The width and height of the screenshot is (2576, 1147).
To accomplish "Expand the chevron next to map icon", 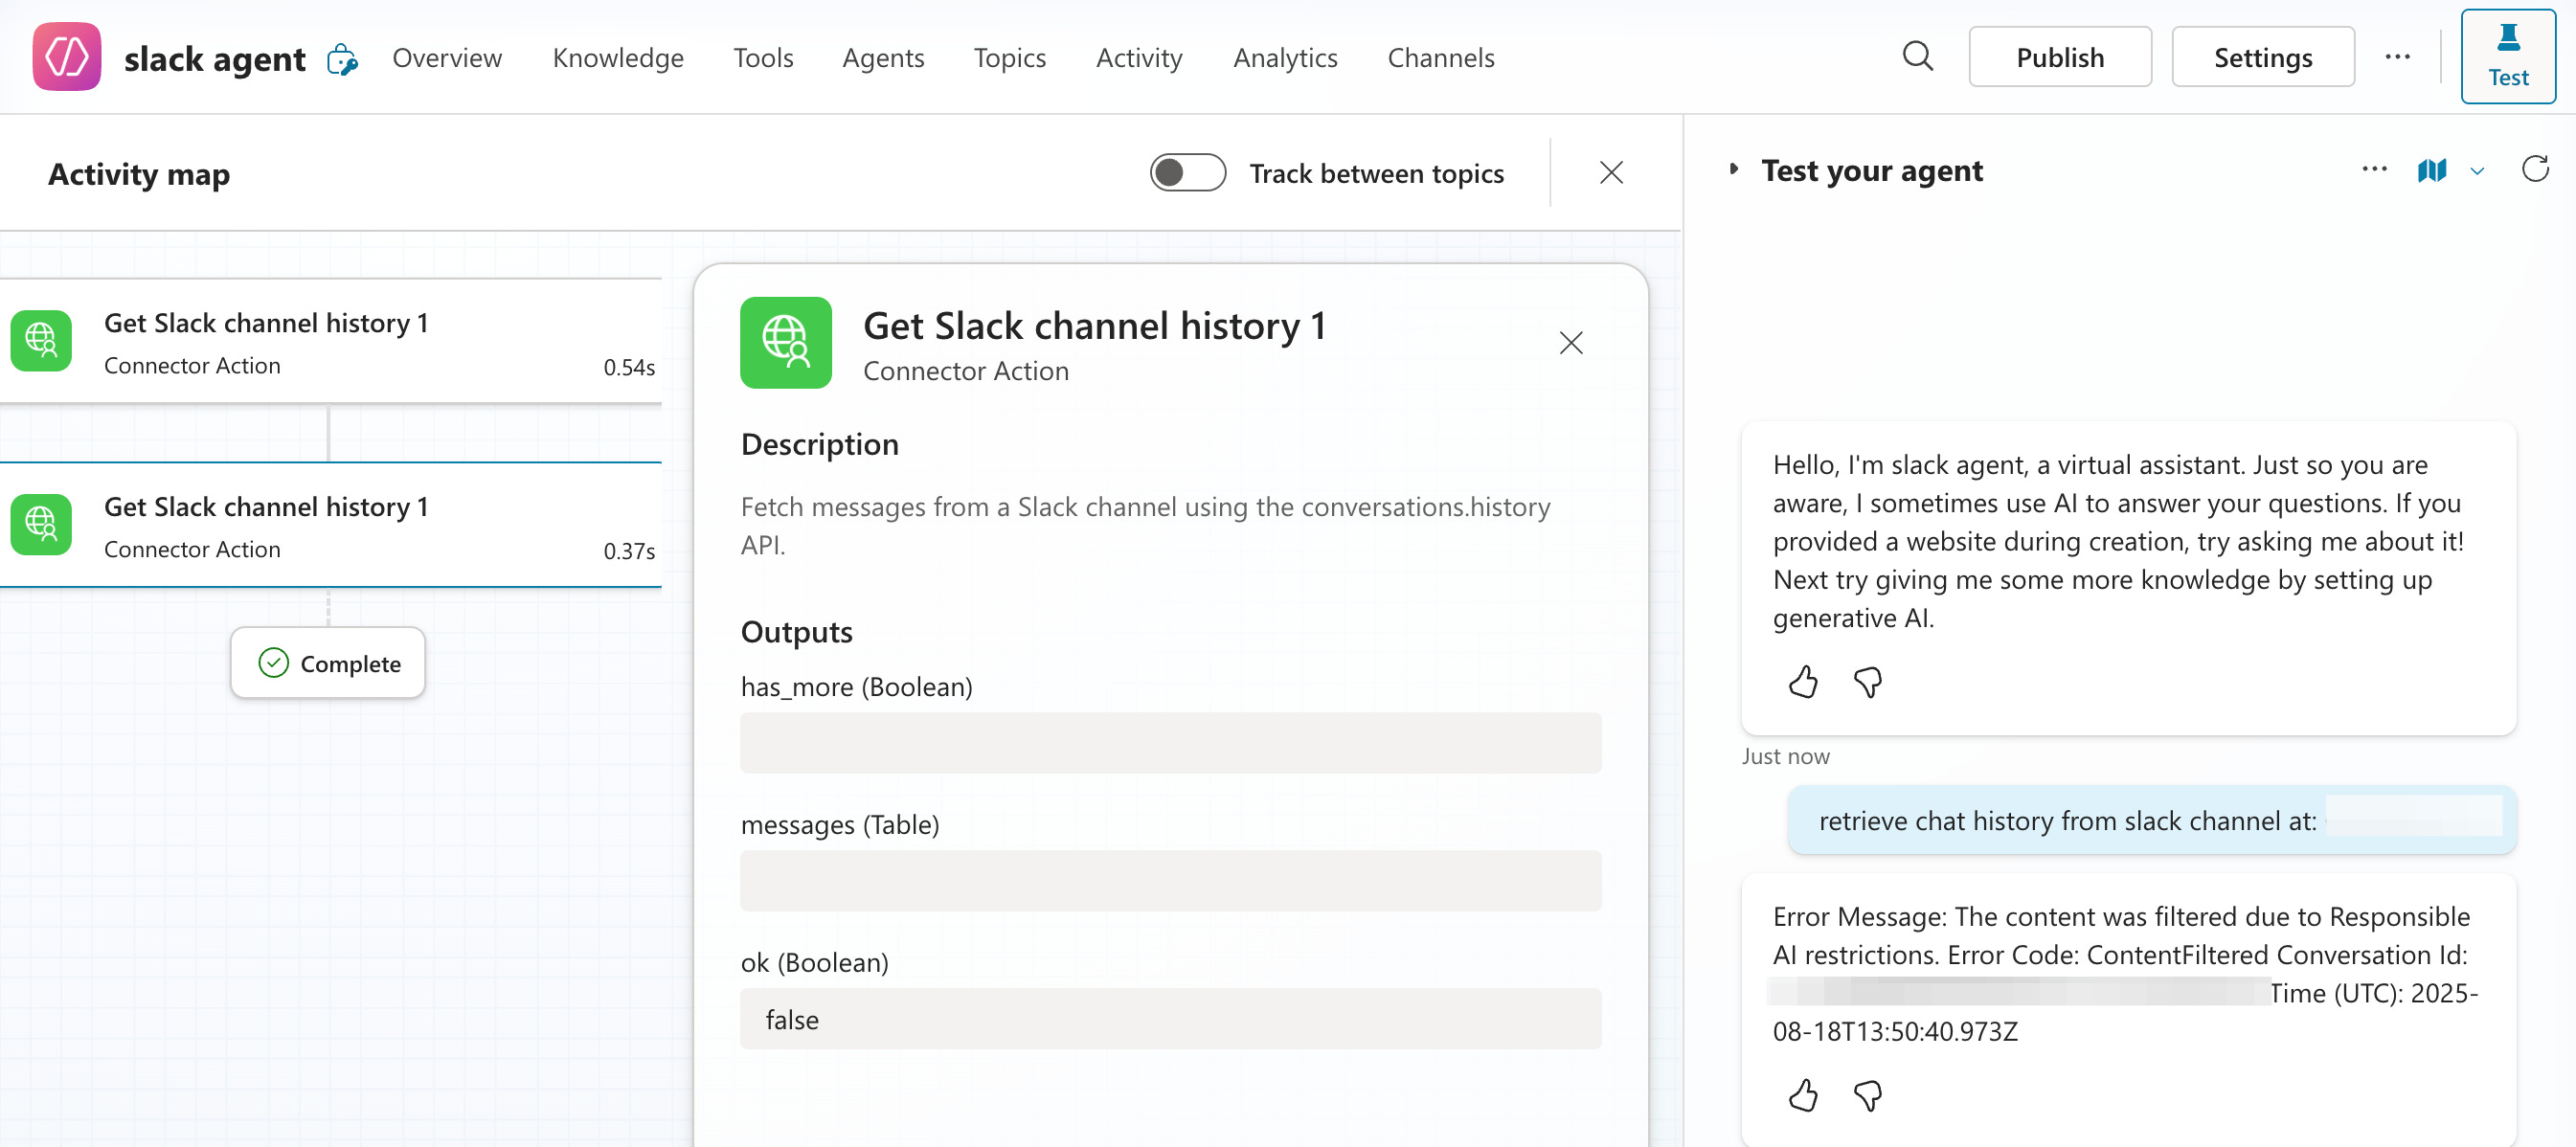I will click(2477, 171).
